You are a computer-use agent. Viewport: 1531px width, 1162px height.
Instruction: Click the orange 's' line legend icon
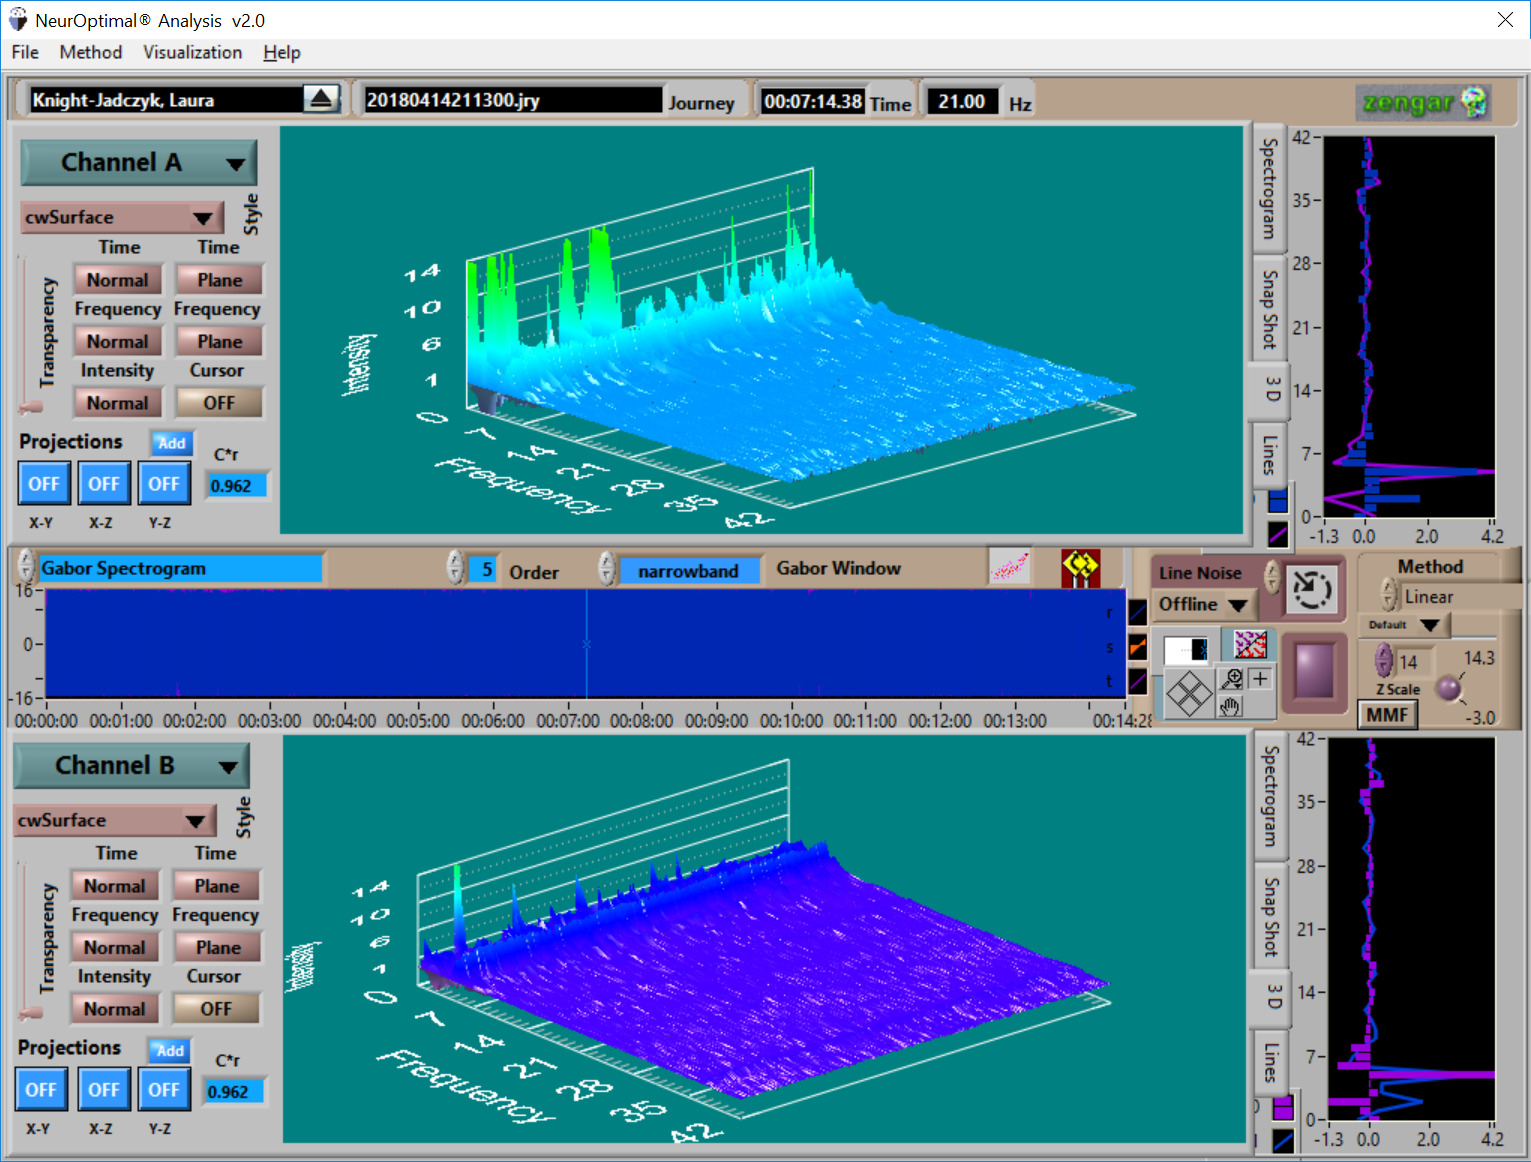1137,647
